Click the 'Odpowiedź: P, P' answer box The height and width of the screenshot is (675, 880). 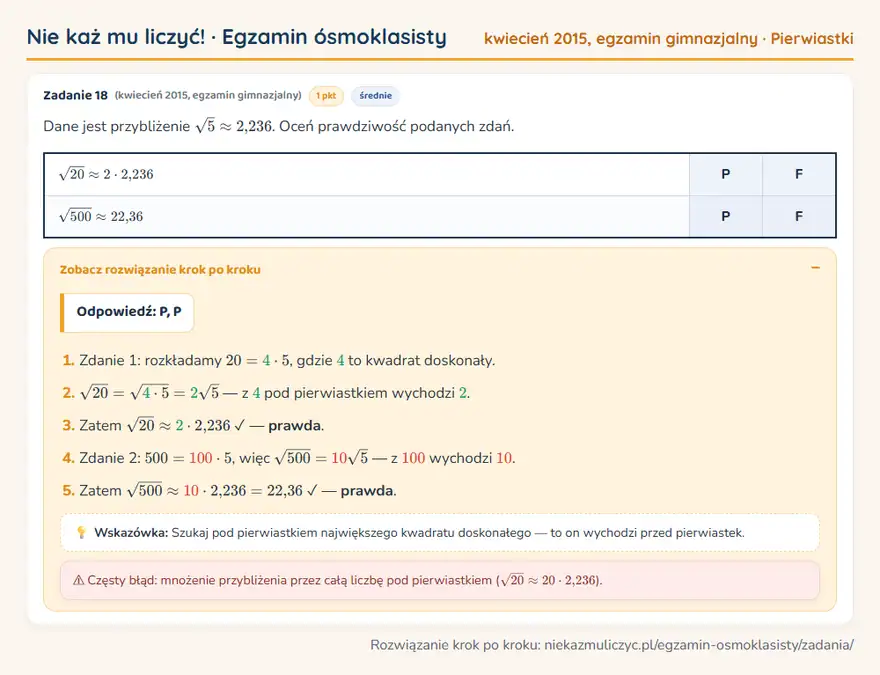coord(127,312)
